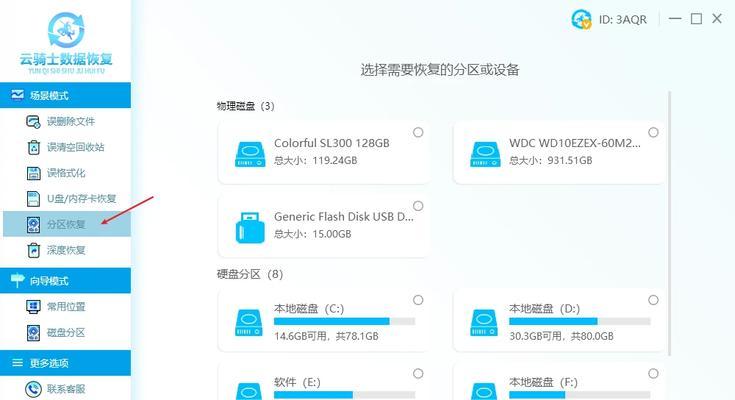
Task: Switch to 分区恢复 menu item
Action: pyautogui.click(x=67, y=224)
